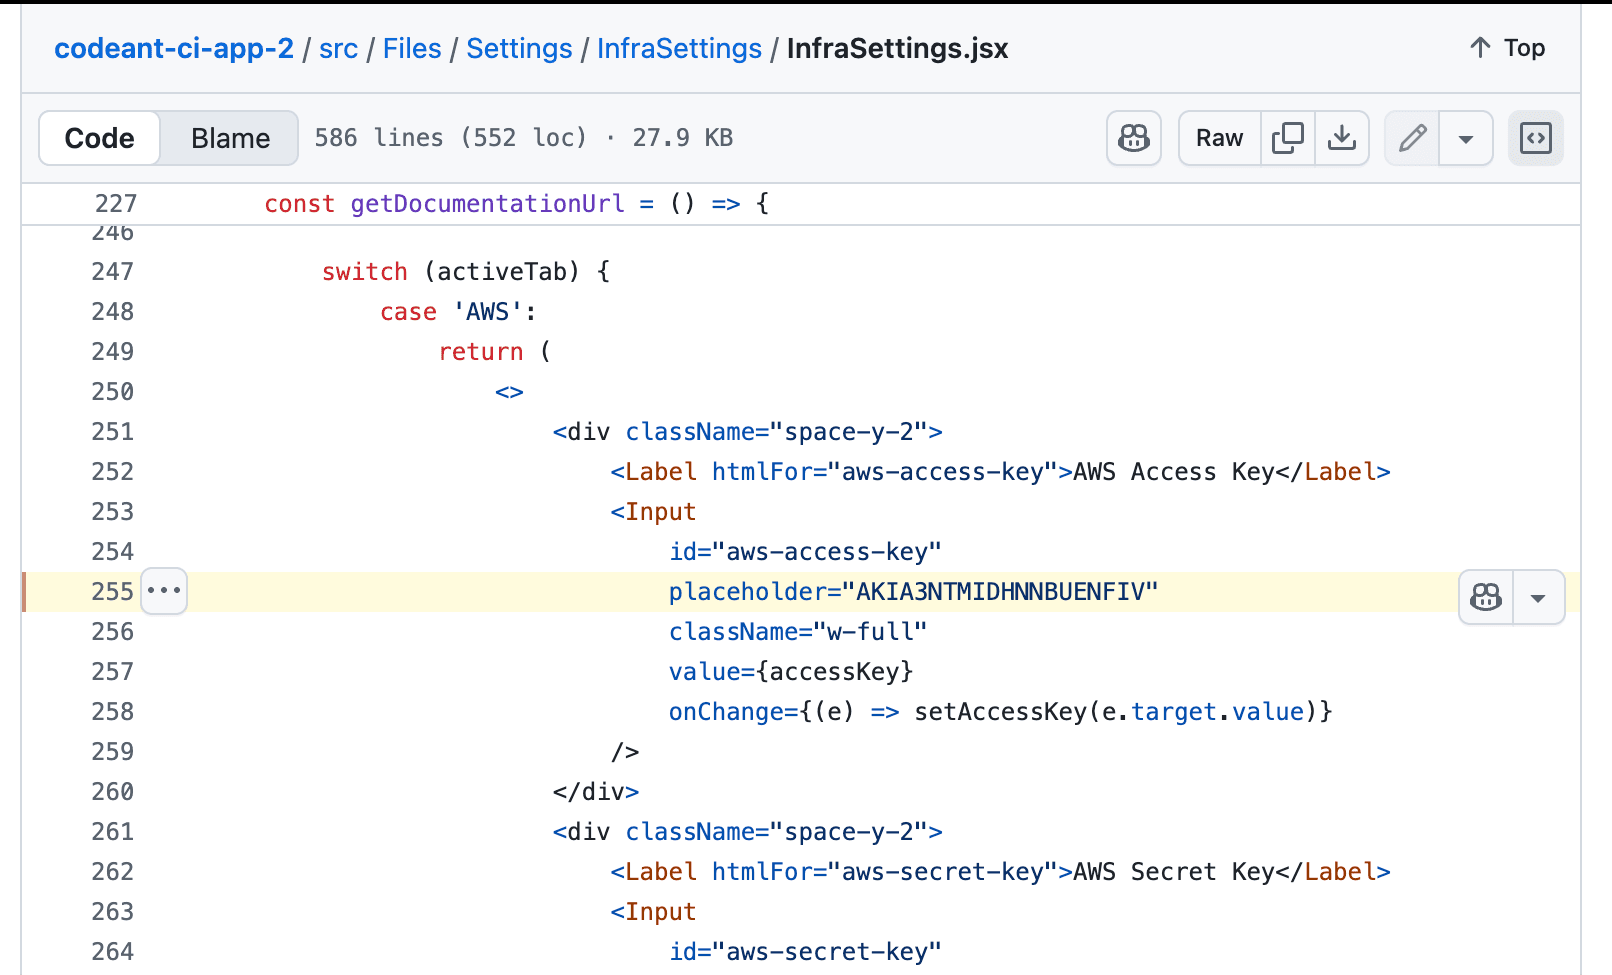
Task: Switch to Code view tab
Action: pos(99,138)
